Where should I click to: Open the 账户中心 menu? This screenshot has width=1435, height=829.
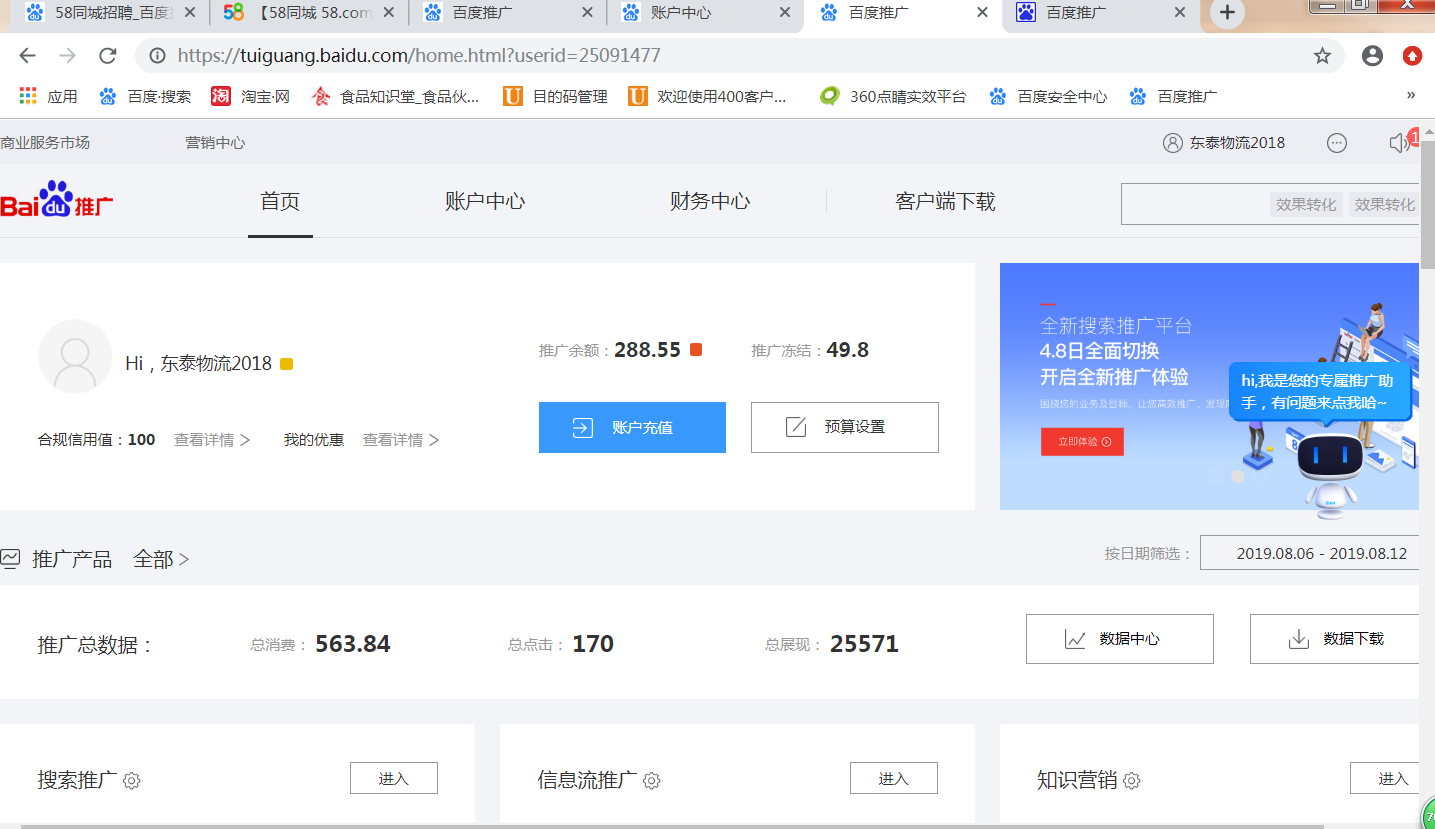pos(485,201)
